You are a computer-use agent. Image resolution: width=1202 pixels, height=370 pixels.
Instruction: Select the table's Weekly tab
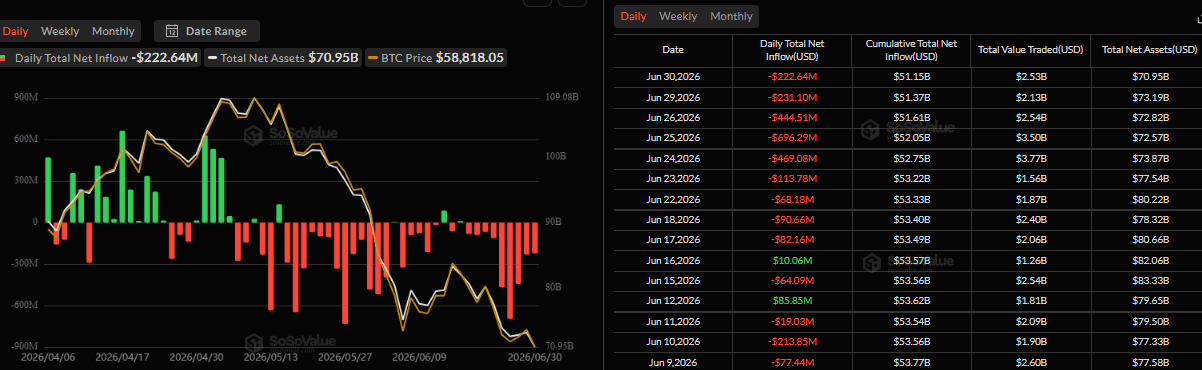pyautogui.click(x=678, y=16)
